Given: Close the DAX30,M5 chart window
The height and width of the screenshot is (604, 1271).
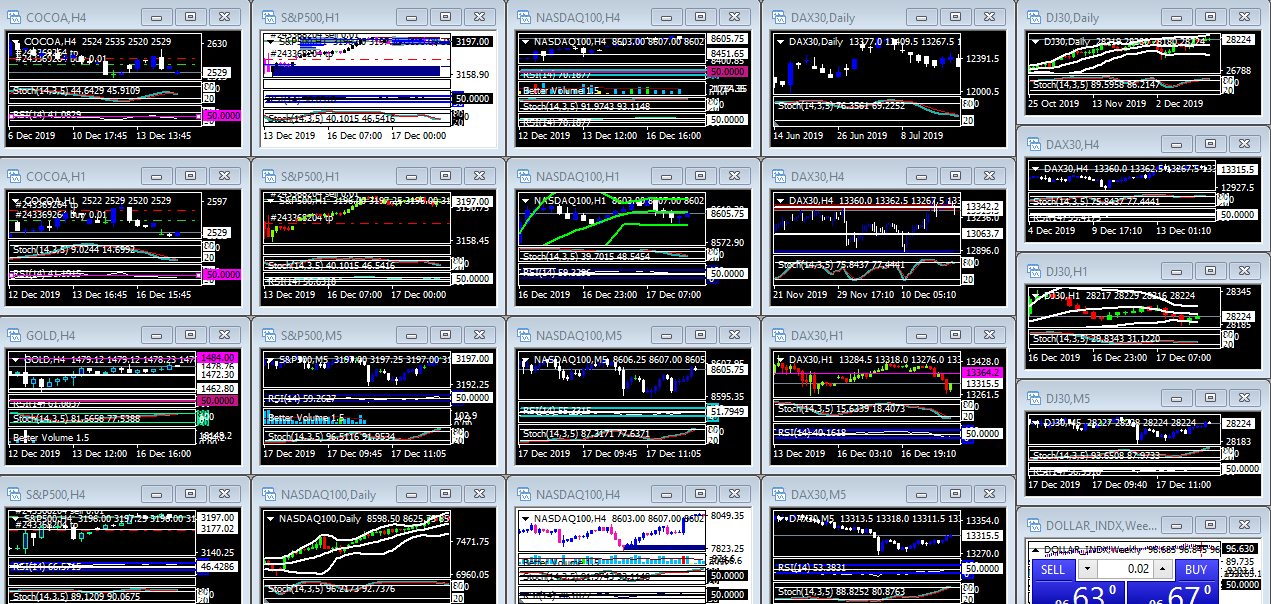Looking at the screenshot, I should pyautogui.click(x=989, y=494).
